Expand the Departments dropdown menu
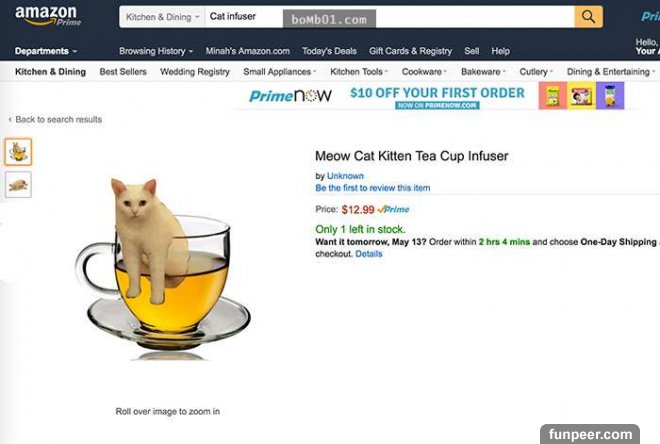660x444 pixels. 46,51
